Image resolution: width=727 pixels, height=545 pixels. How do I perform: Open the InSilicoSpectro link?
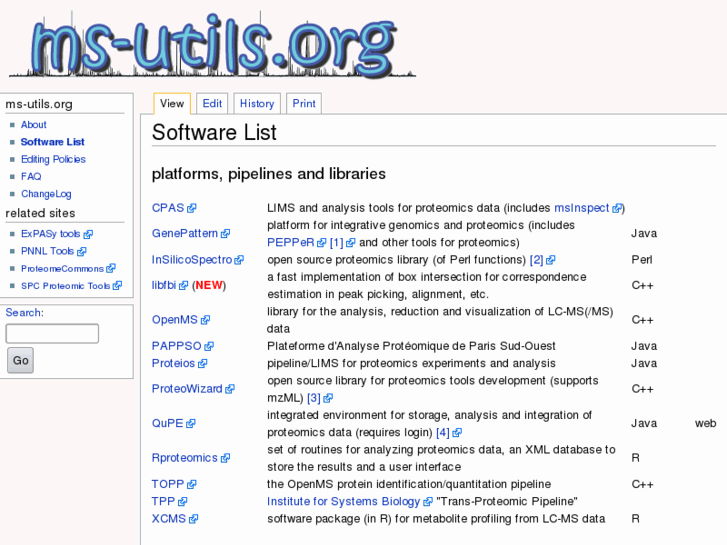click(x=192, y=260)
